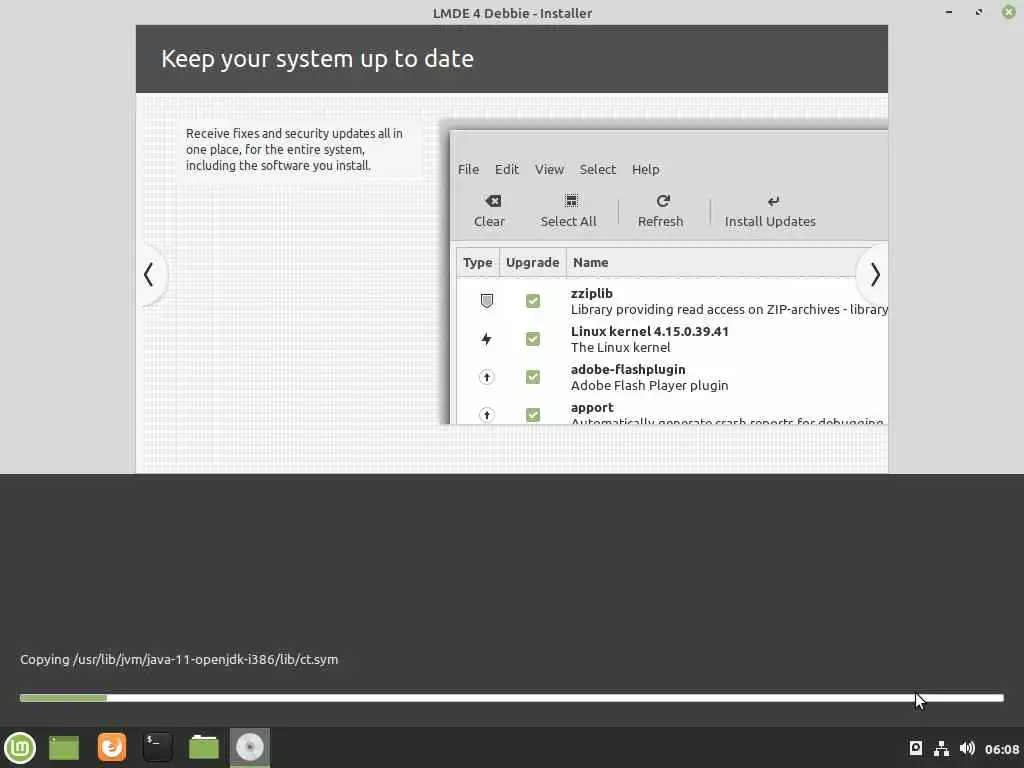This screenshot has height=768, width=1024.
Task: Click the up-arrow icon beside adobe-flashplugin
Action: 487,377
